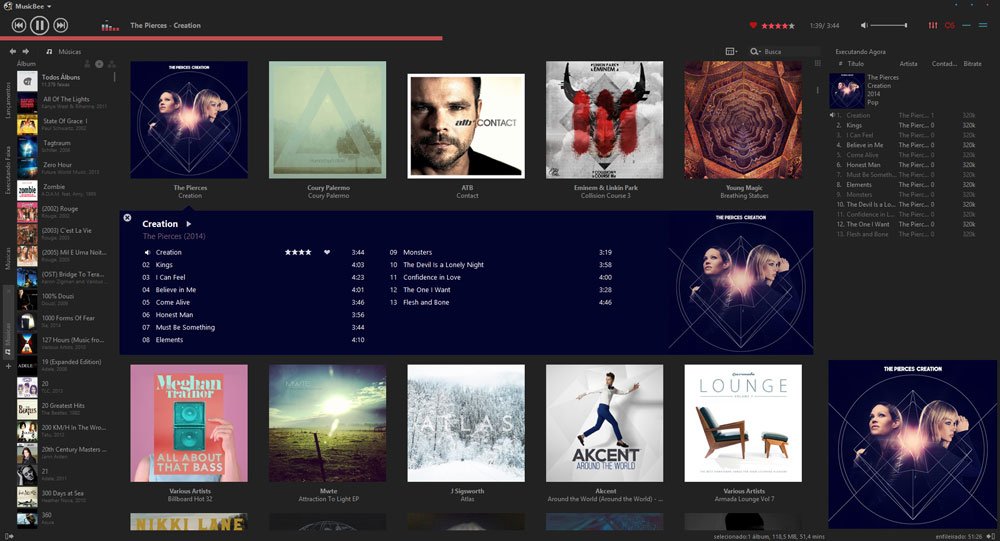
Task: Toggle the heart love icon in player bar
Action: pyautogui.click(x=753, y=26)
